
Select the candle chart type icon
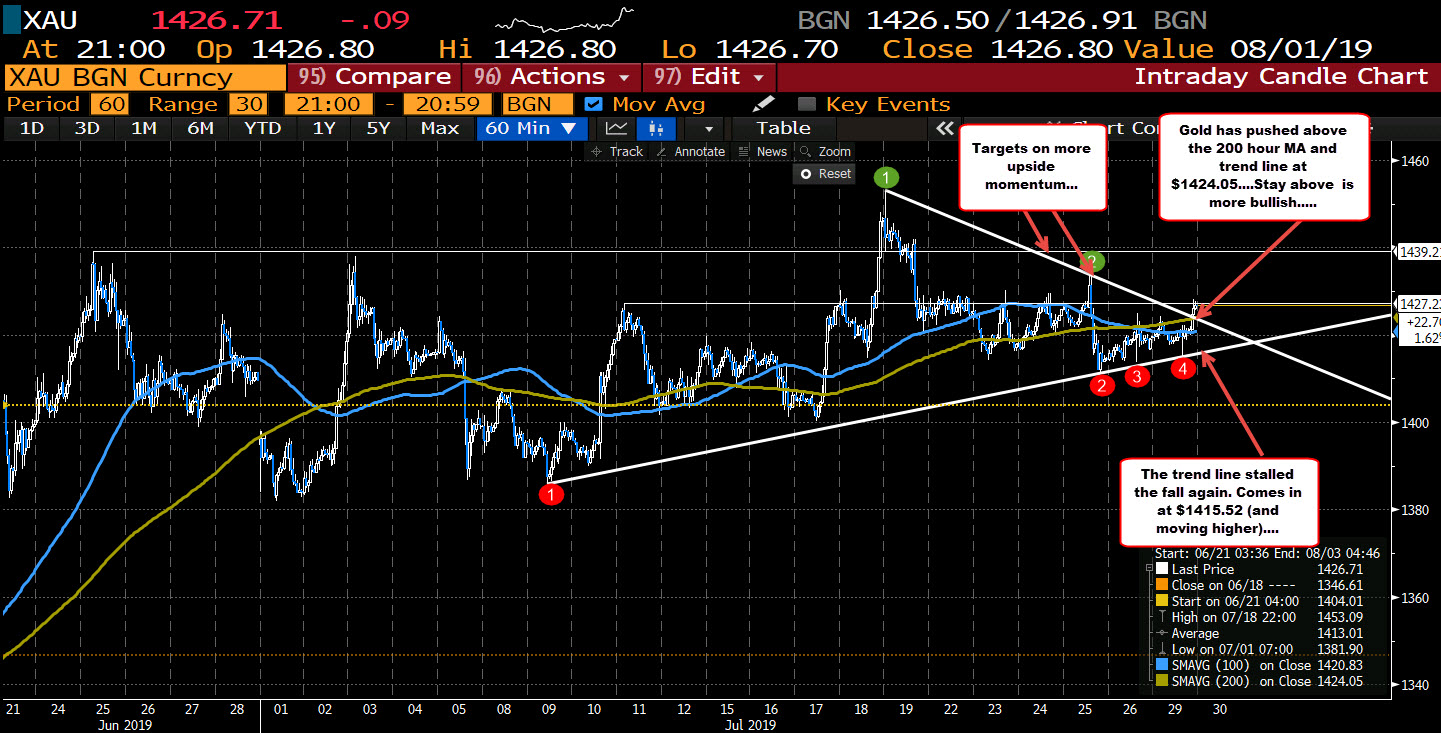[x=656, y=128]
